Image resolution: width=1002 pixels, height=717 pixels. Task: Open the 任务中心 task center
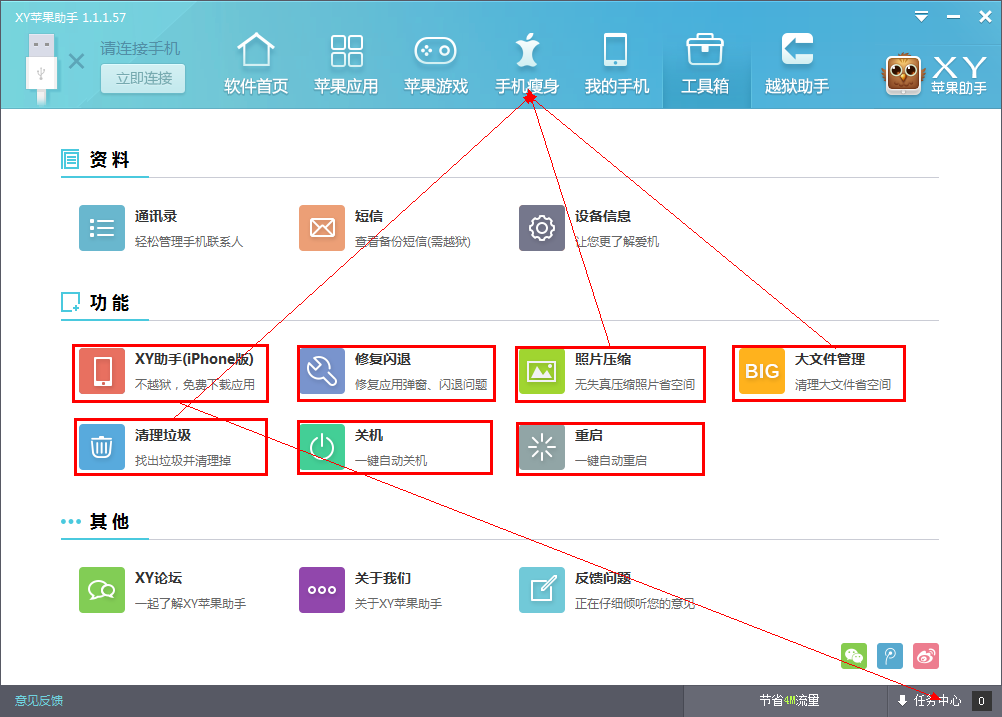(930, 701)
